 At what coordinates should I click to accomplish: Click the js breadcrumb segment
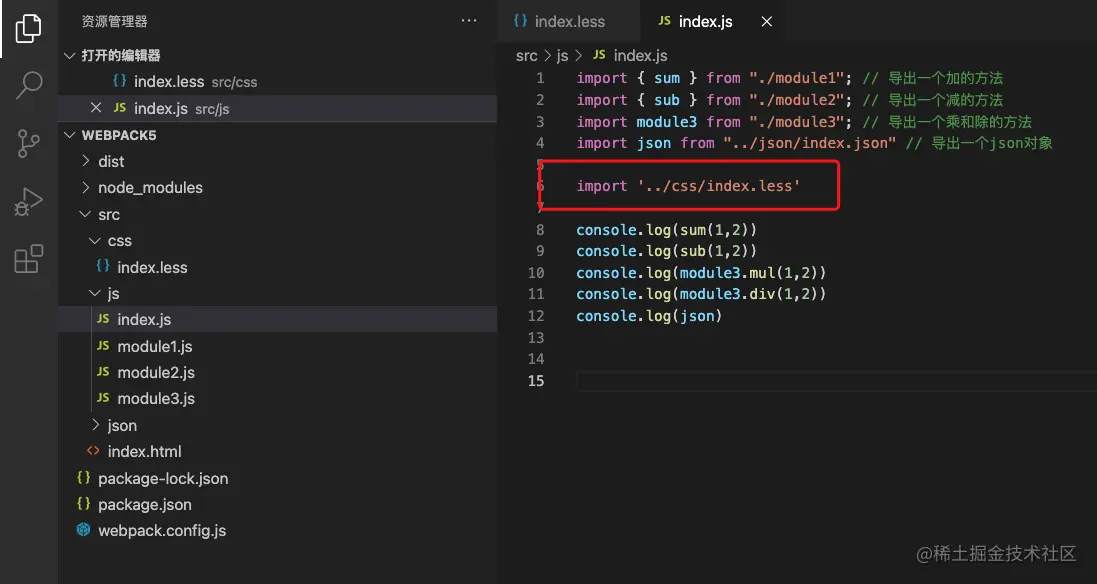point(562,55)
